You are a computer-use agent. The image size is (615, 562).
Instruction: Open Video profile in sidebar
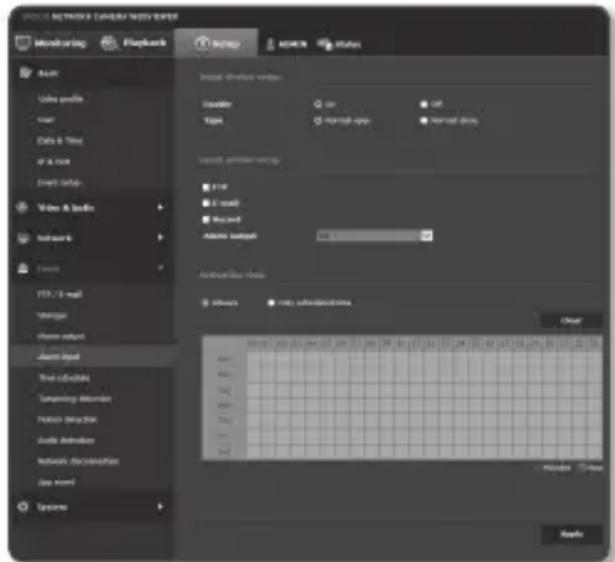click(x=60, y=99)
